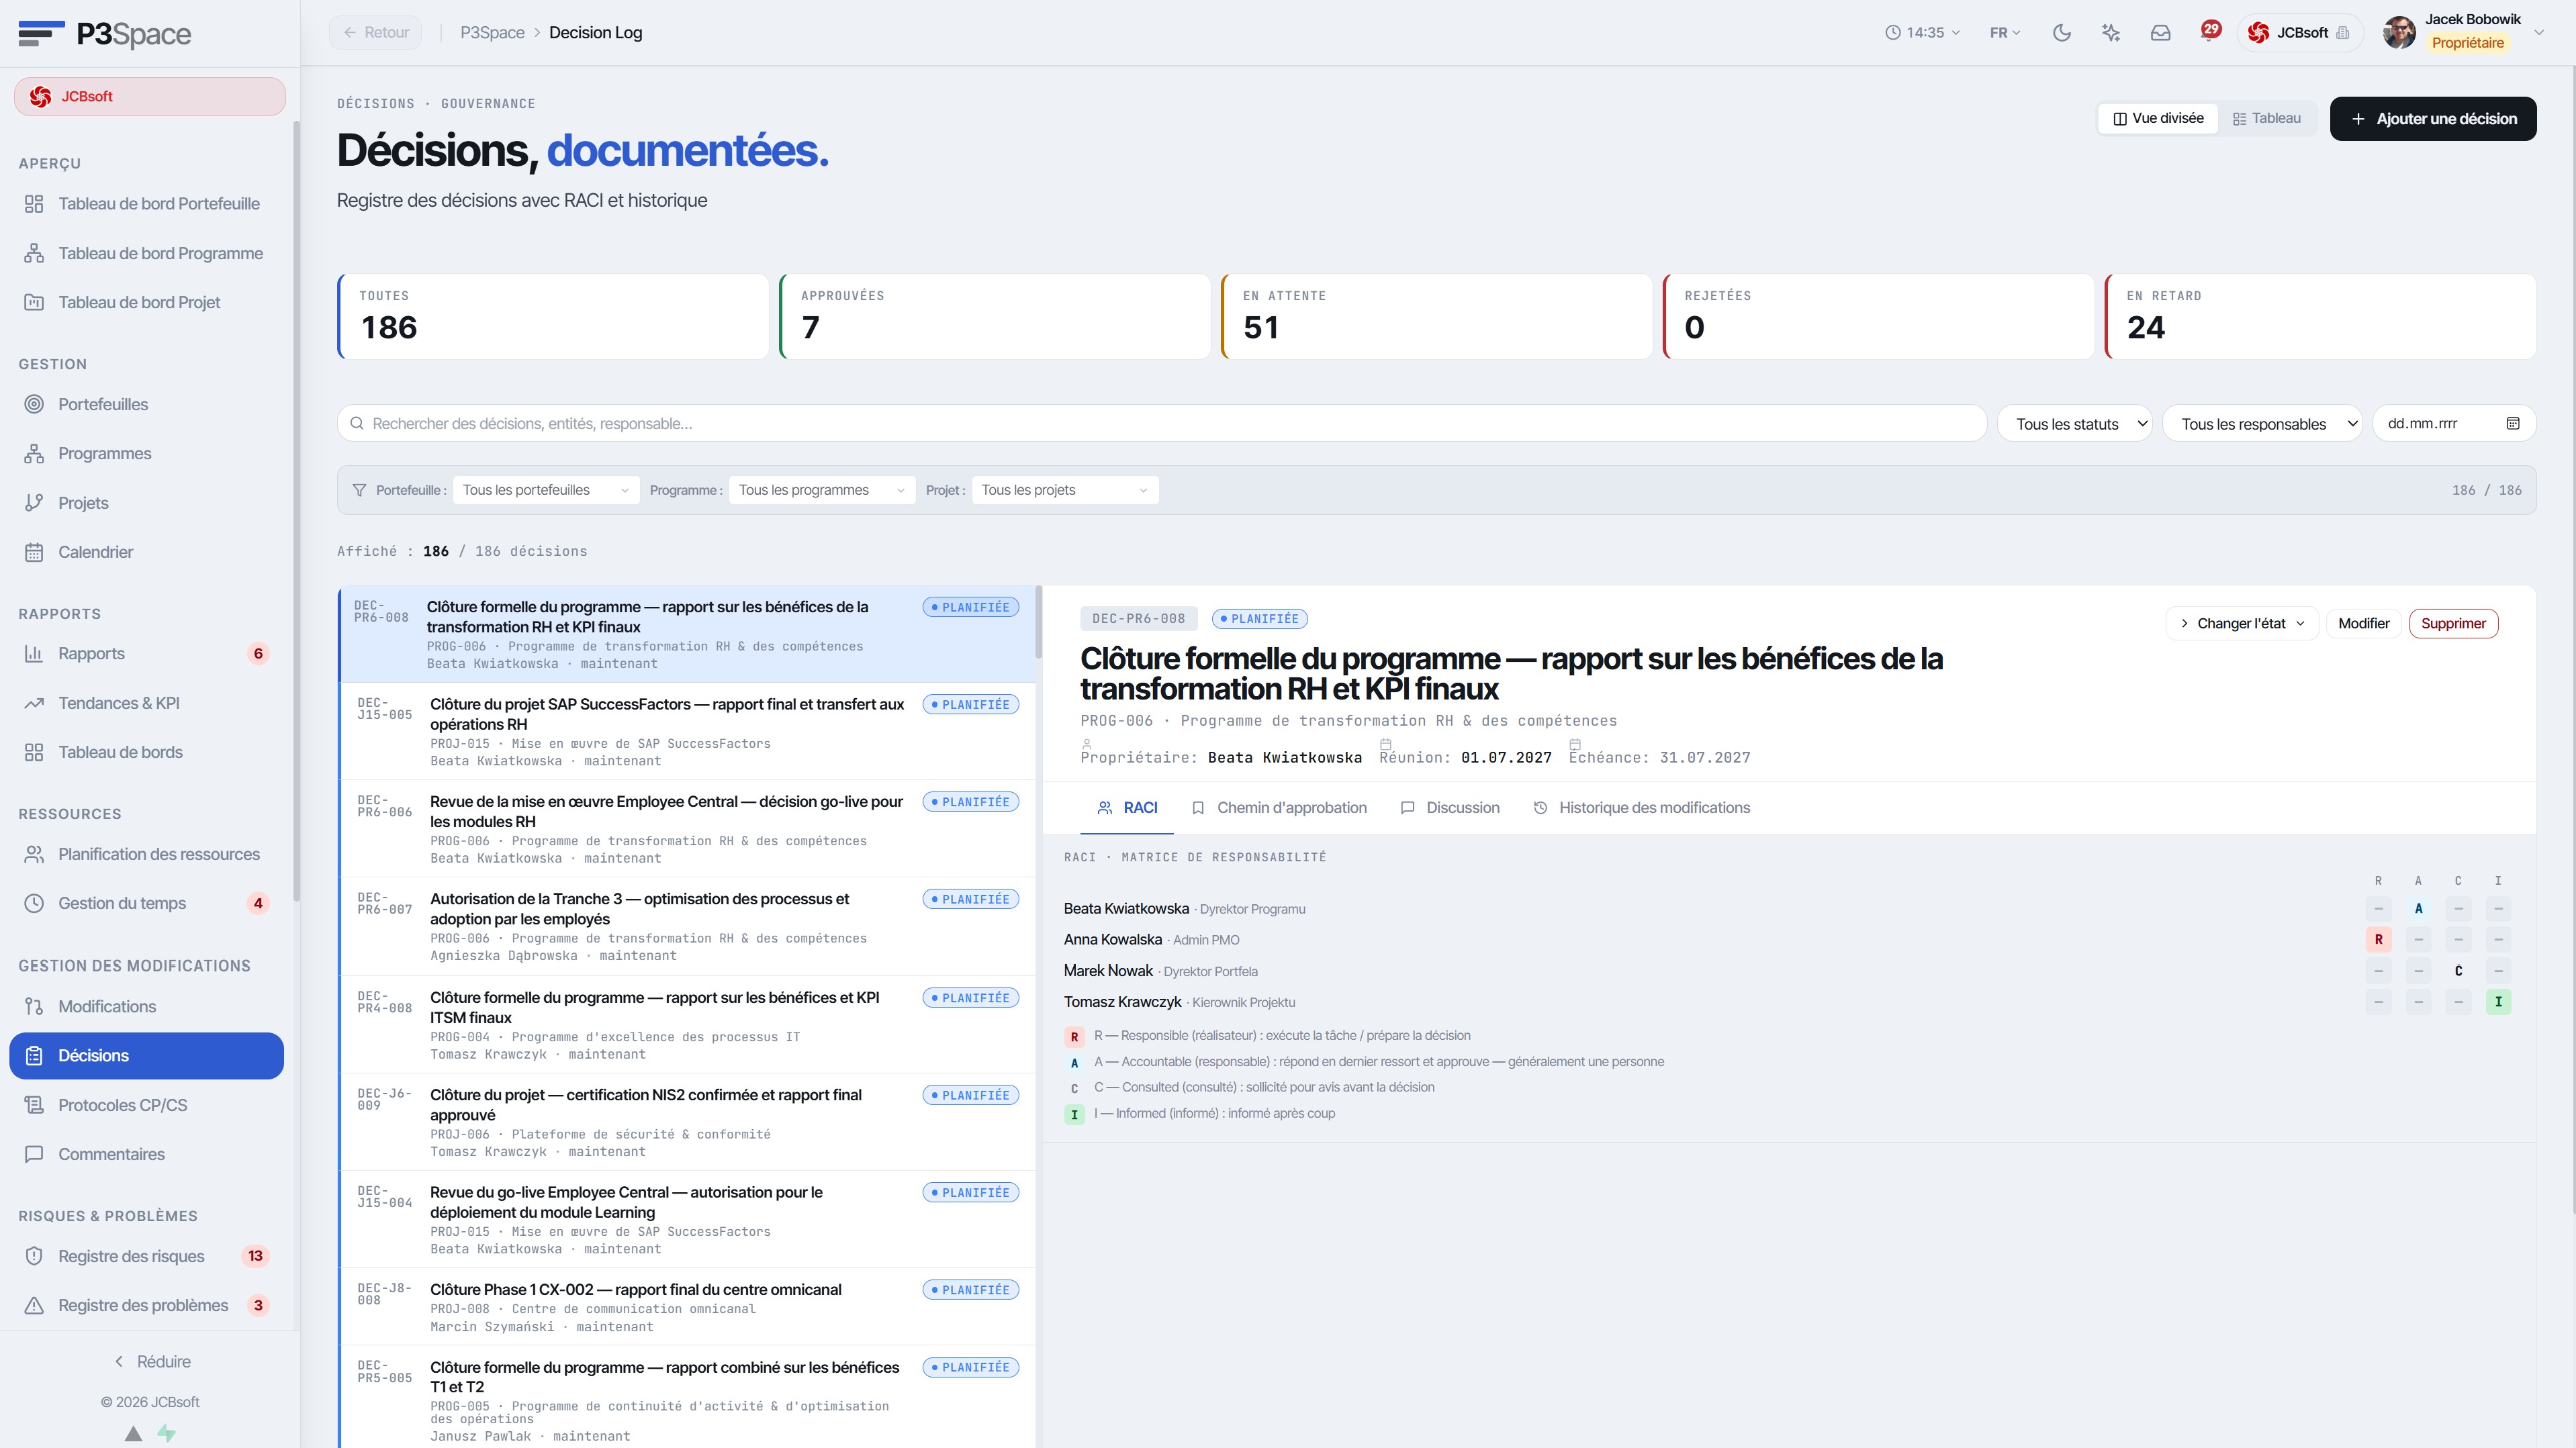This screenshot has height=1448, width=2576.
Task: Open Tous les responsables dropdown
Action: tap(2262, 424)
